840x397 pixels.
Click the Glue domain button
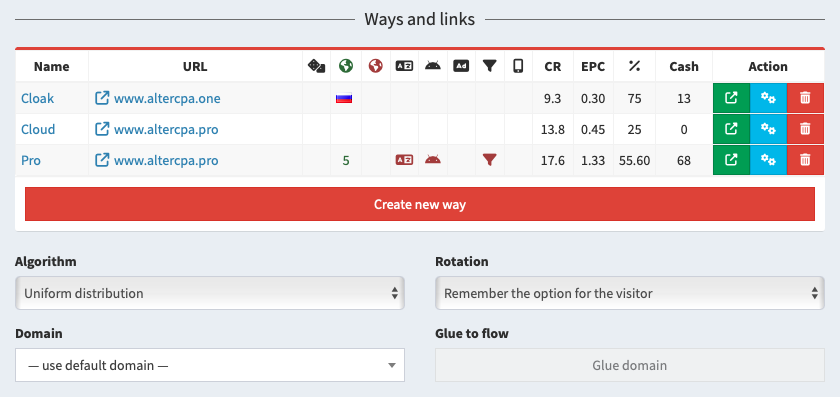629,365
